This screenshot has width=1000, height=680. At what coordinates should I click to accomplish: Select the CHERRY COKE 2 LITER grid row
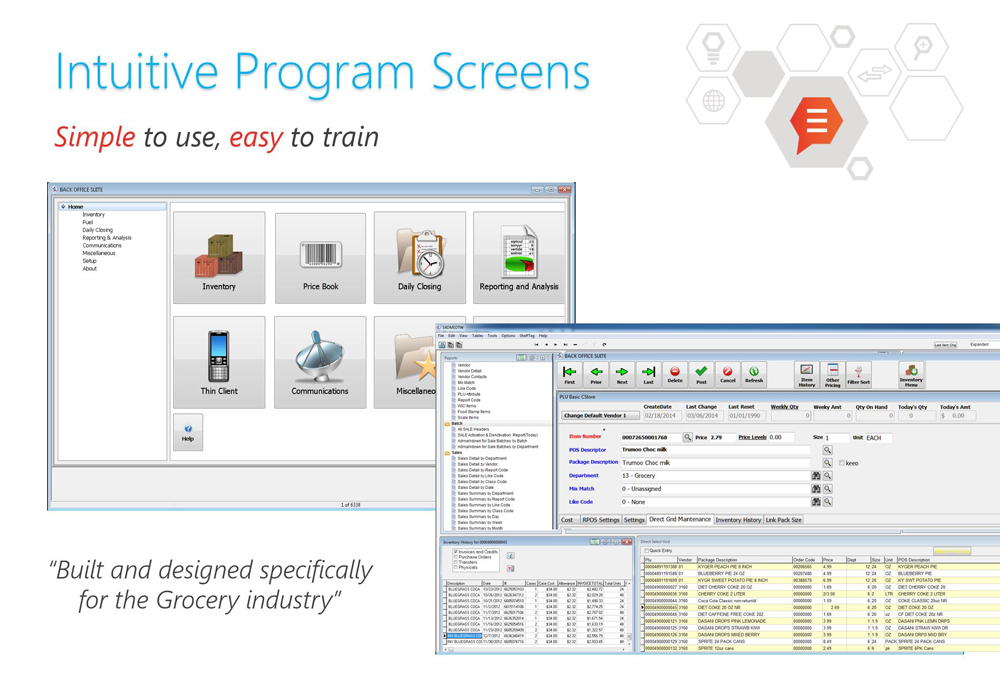pyautogui.click(x=820, y=594)
